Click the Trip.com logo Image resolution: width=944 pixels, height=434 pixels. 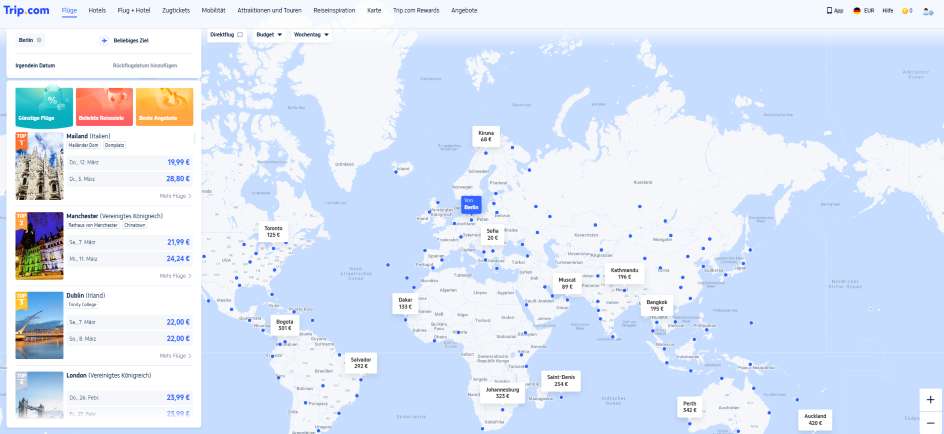pos(28,10)
